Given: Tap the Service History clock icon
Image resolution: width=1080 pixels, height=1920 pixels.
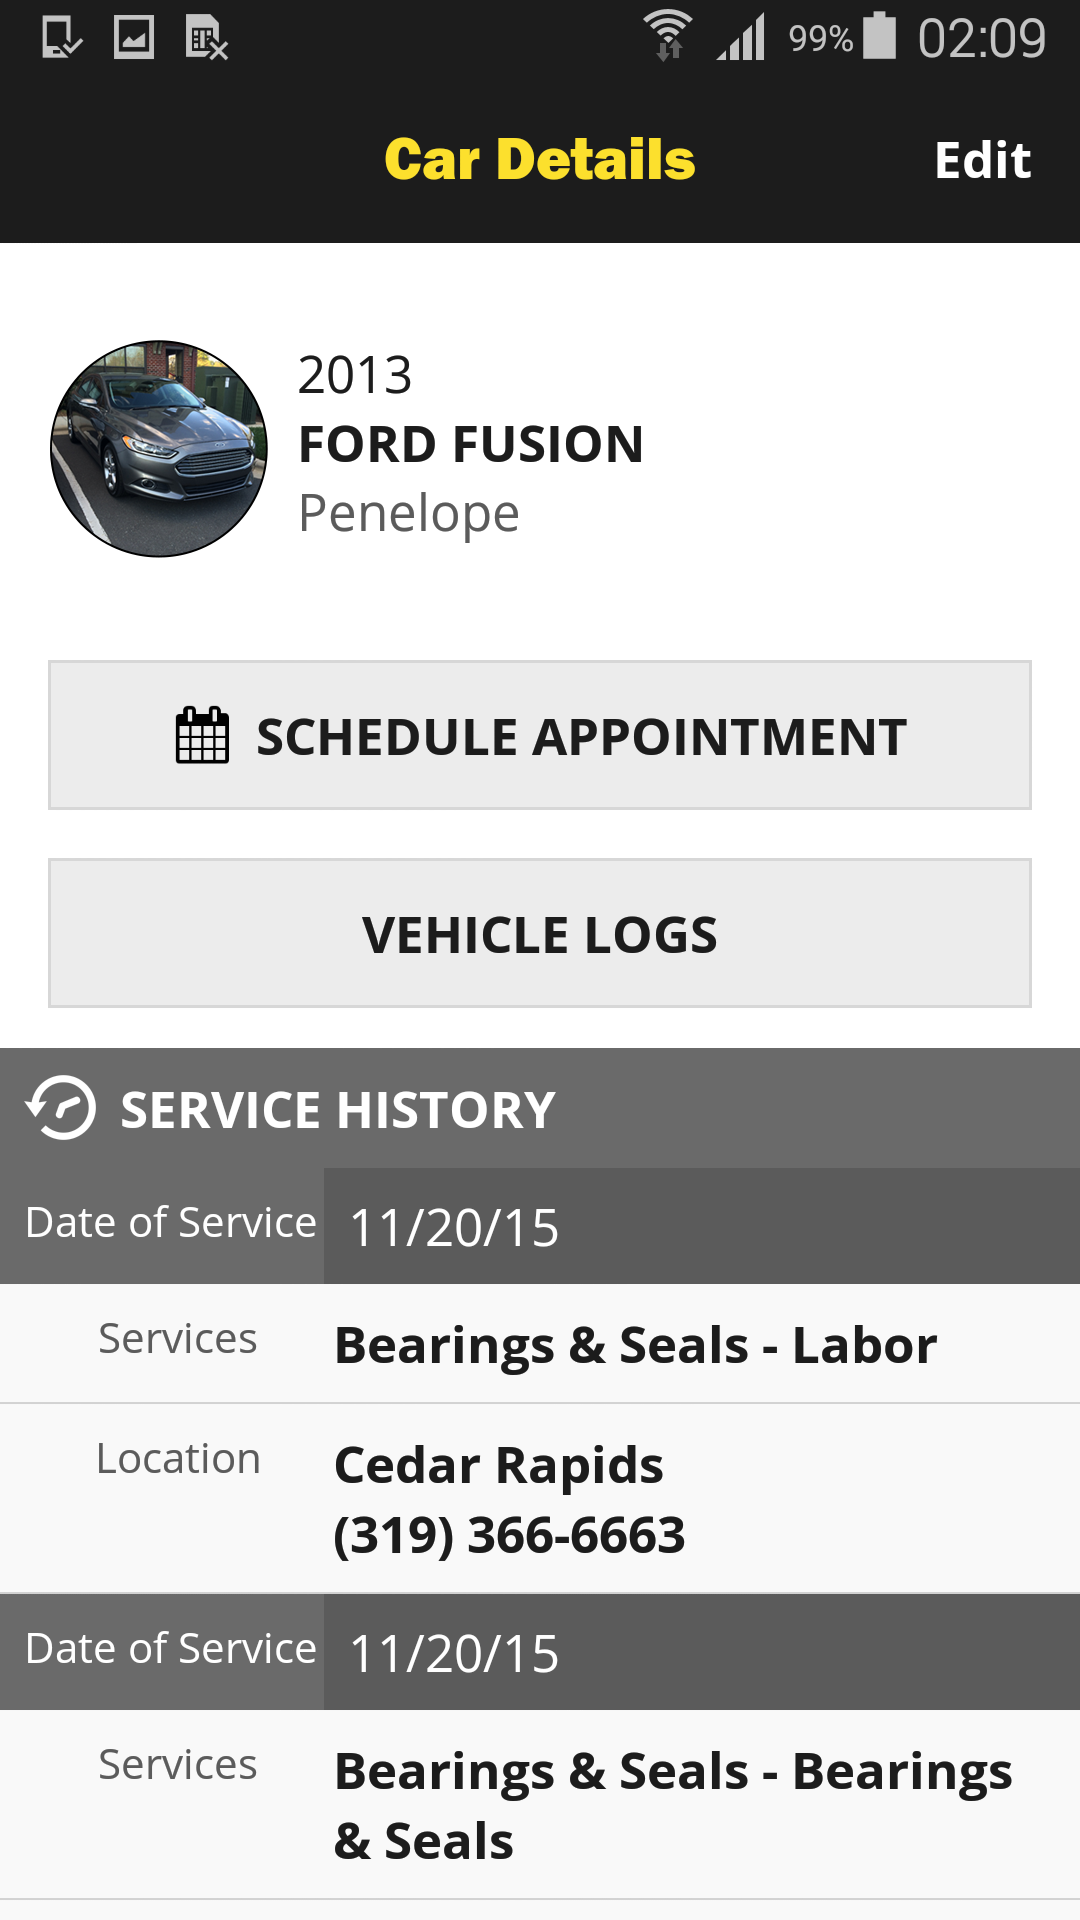Looking at the screenshot, I should point(61,1108).
